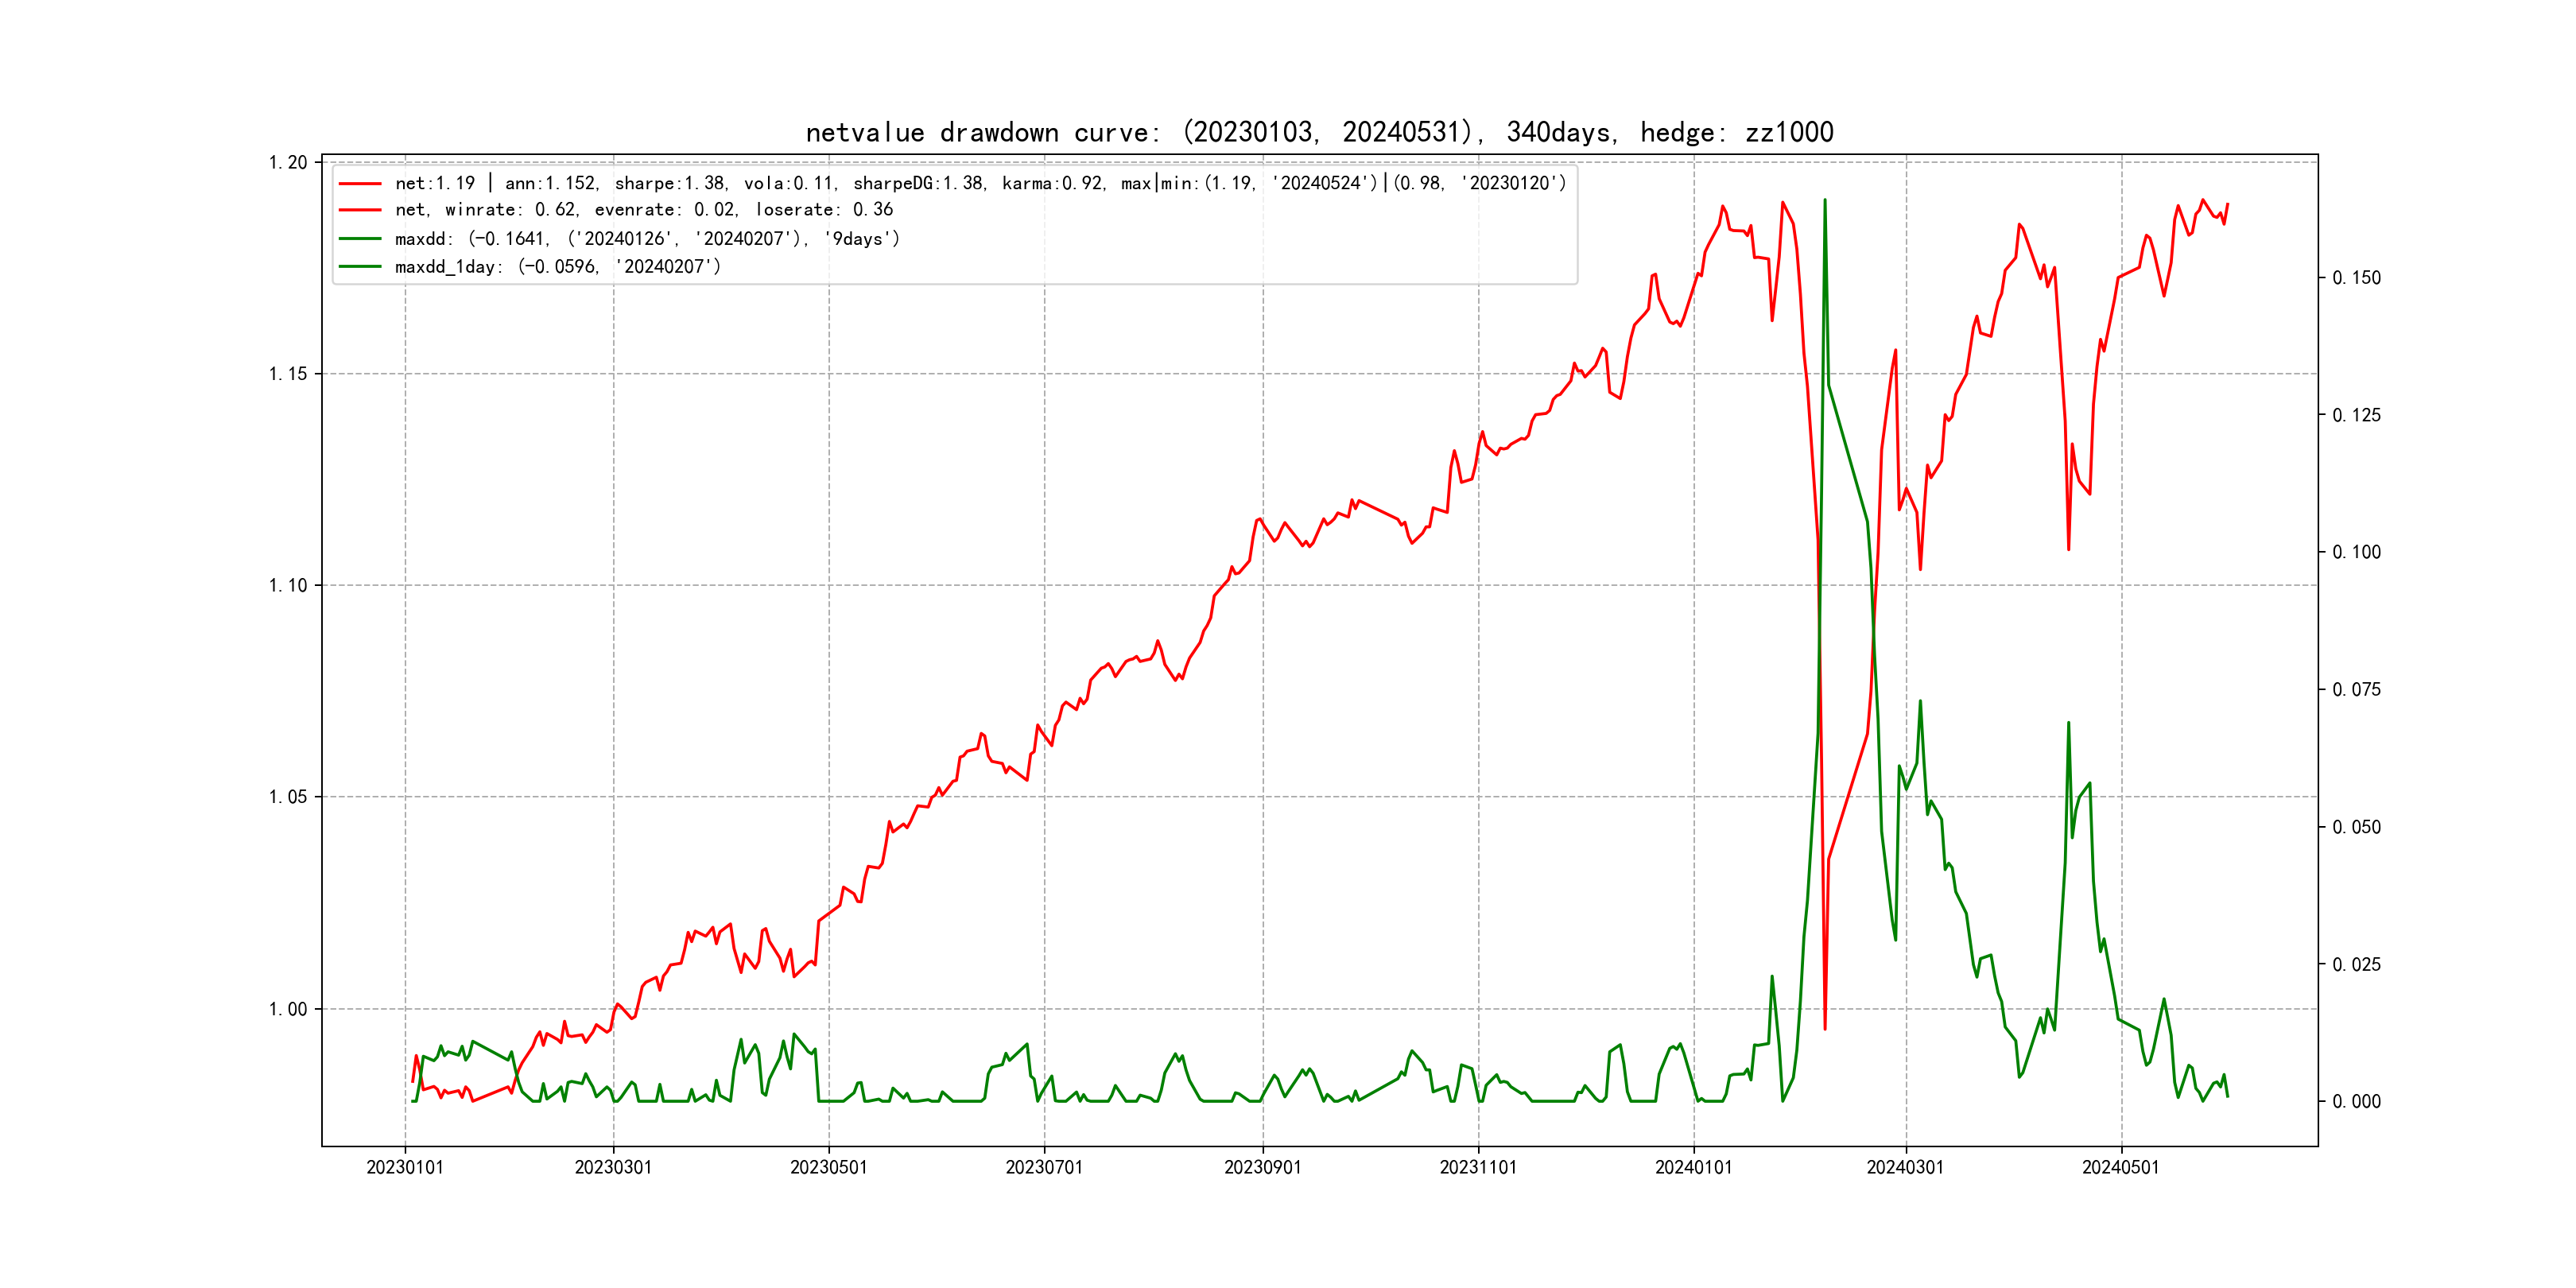The height and width of the screenshot is (1288, 2576).
Task: Click the chart title text
Action: coord(1319,132)
